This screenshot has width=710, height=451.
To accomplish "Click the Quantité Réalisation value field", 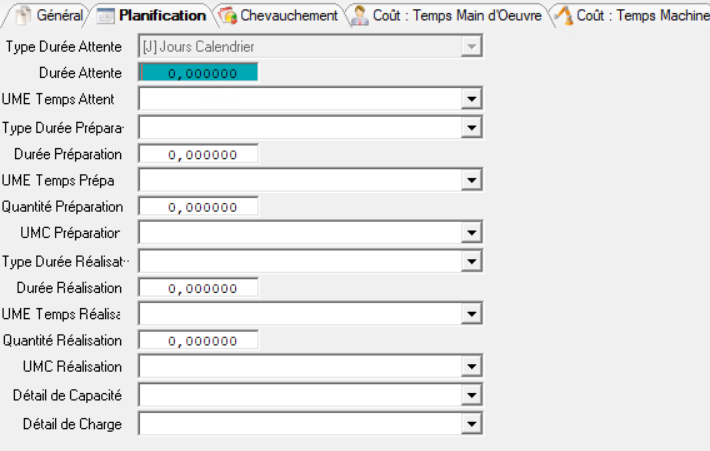I will click(199, 341).
